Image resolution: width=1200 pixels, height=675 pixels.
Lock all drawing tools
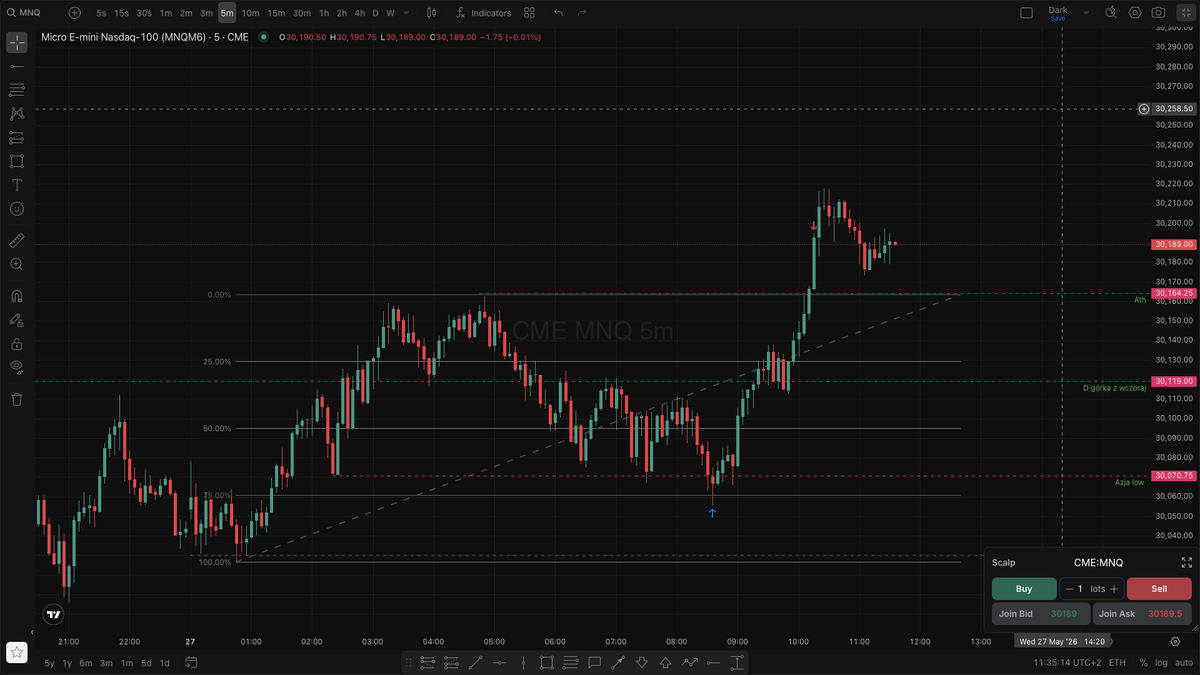pos(17,343)
